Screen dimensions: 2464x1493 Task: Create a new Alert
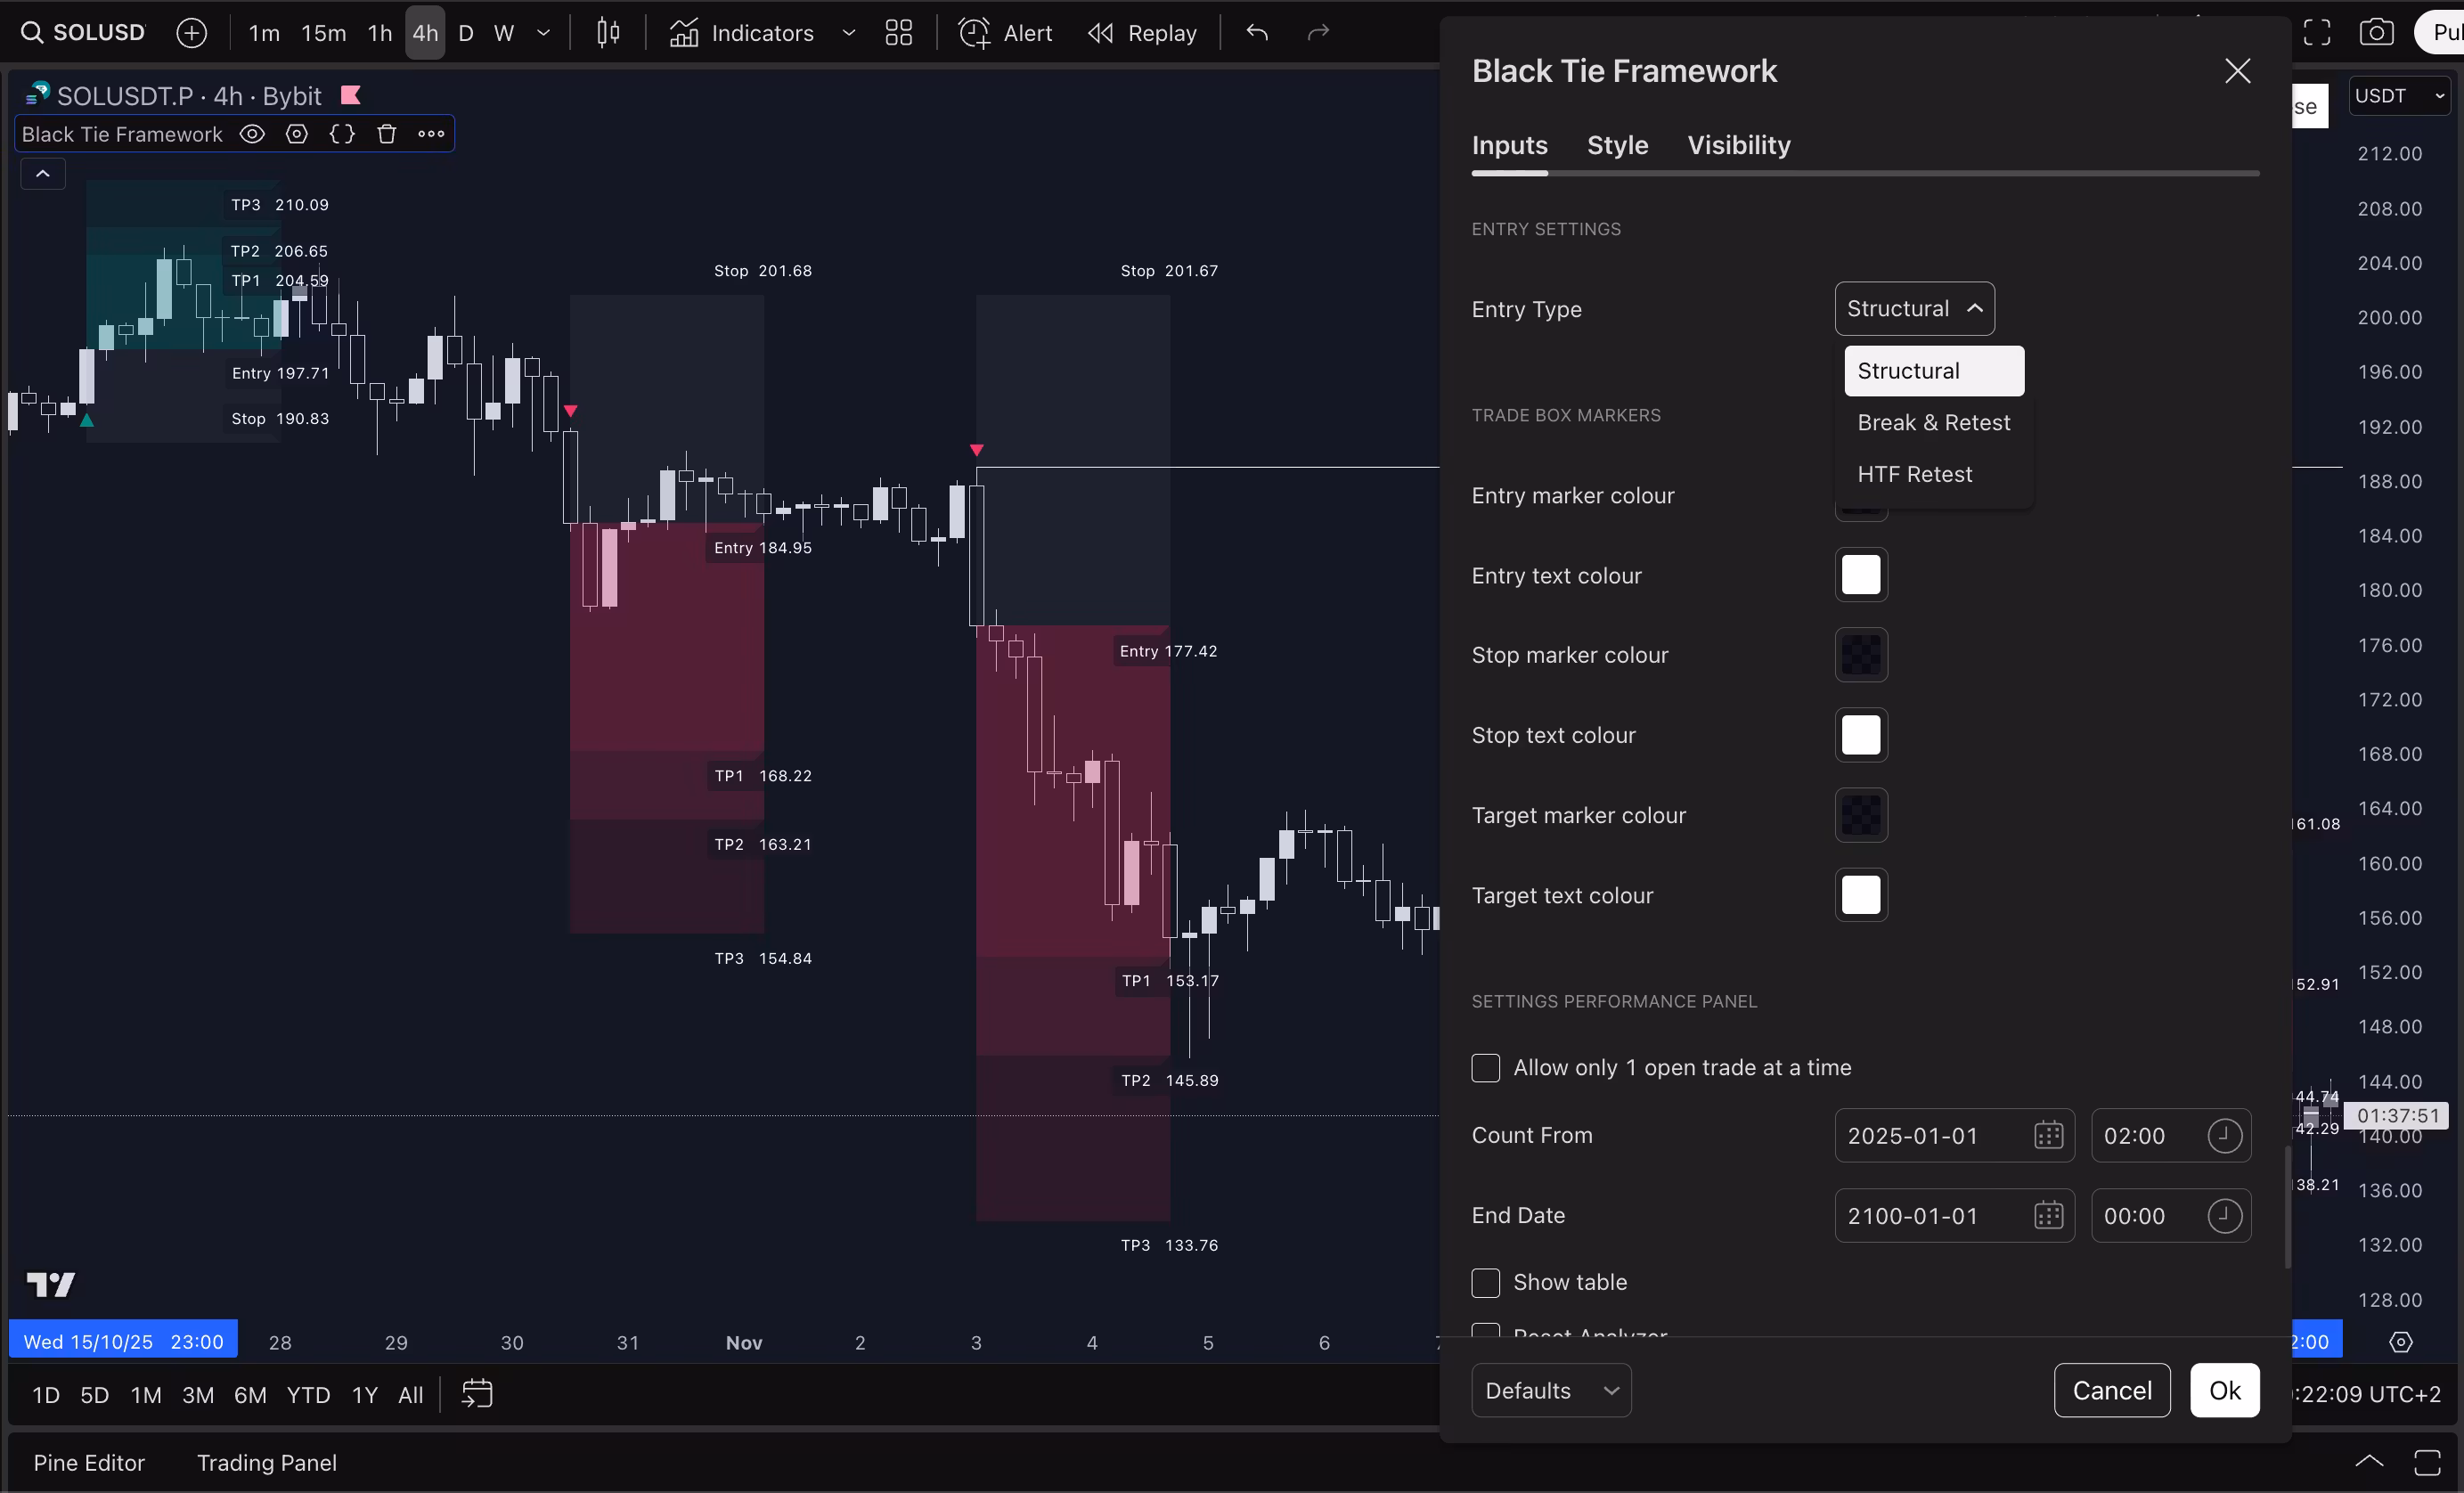pos(1006,33)
